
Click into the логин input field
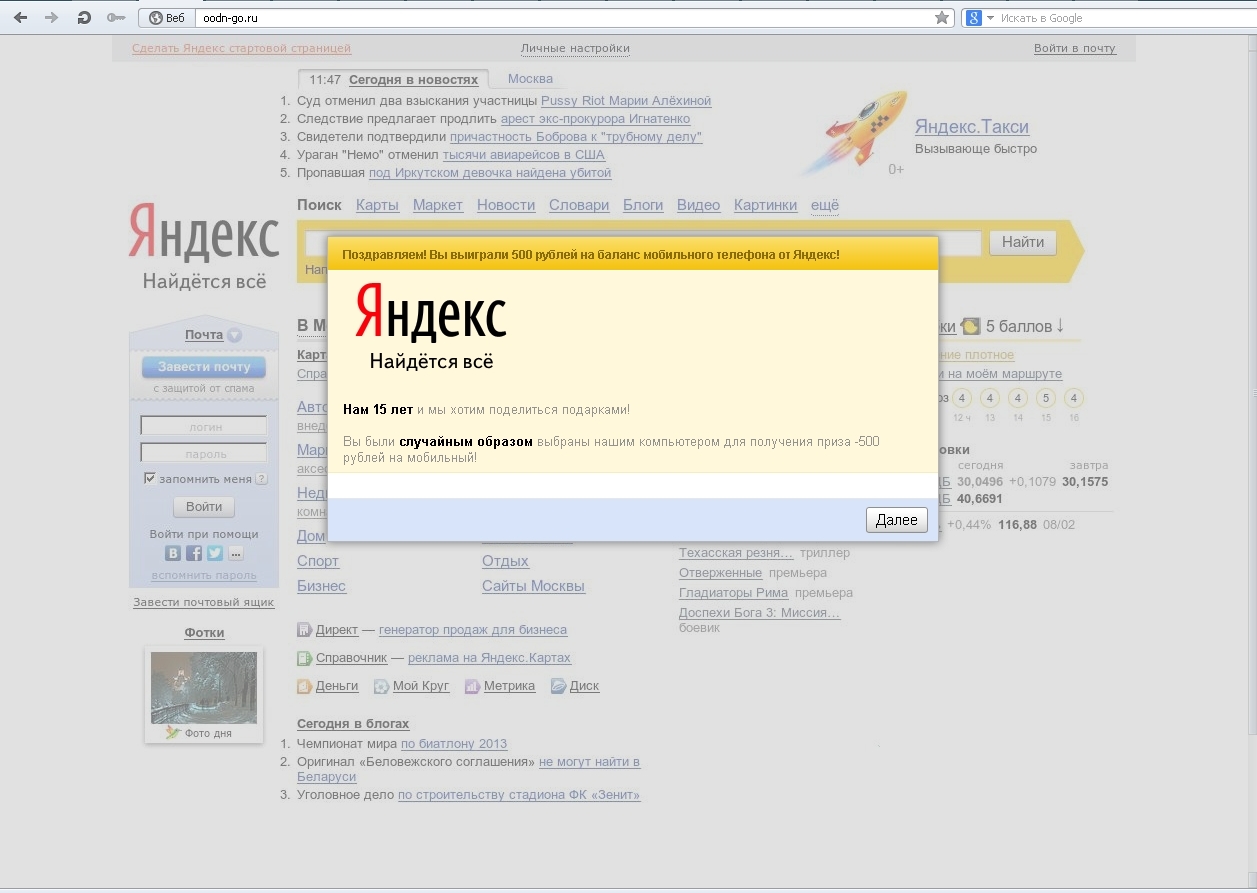[x=204, y=427]
